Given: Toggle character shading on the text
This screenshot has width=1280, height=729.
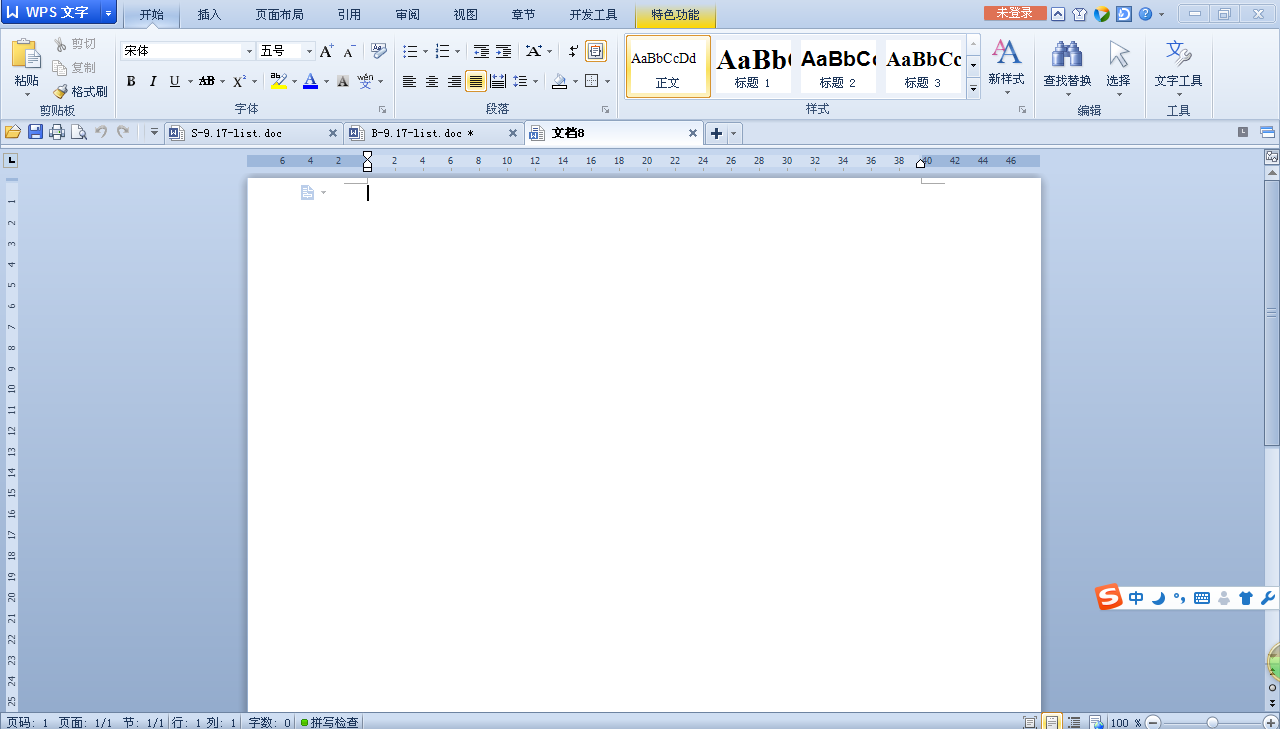Looking at the screenshot, I should point(342,81).
